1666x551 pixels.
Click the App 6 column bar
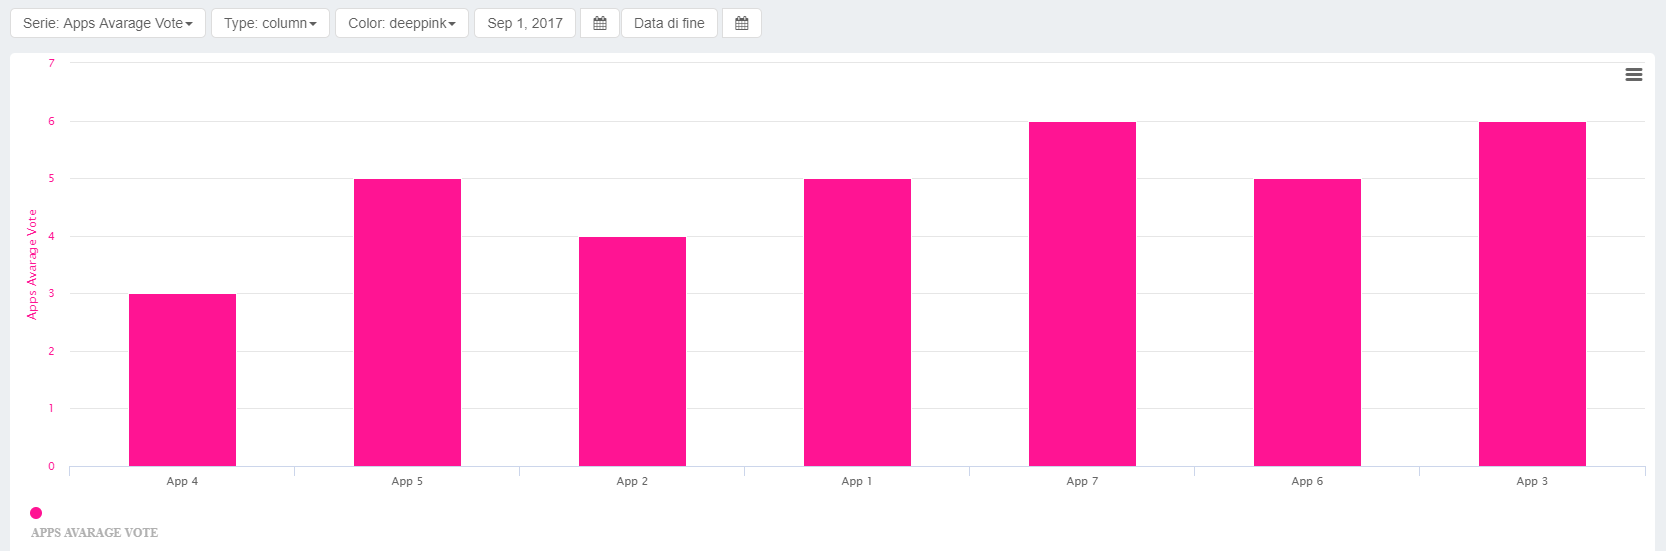[x=1307, y=322]
